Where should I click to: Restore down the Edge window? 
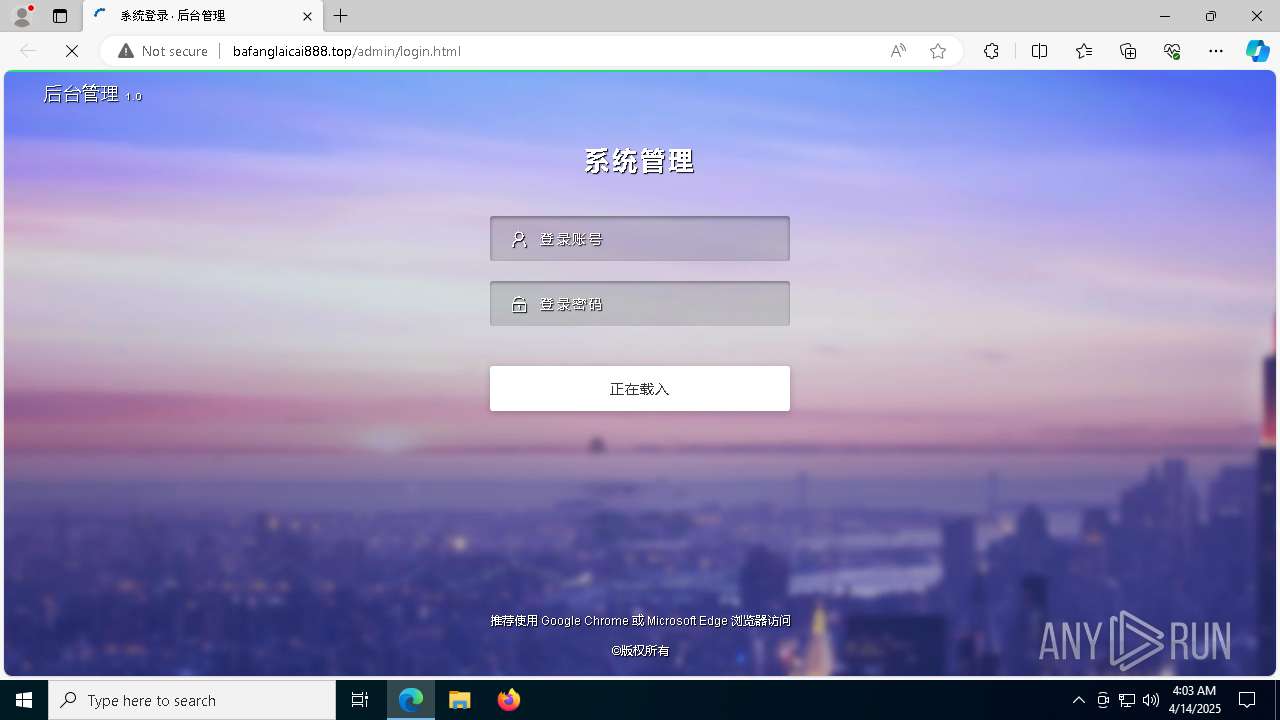tap(1210, 16)
